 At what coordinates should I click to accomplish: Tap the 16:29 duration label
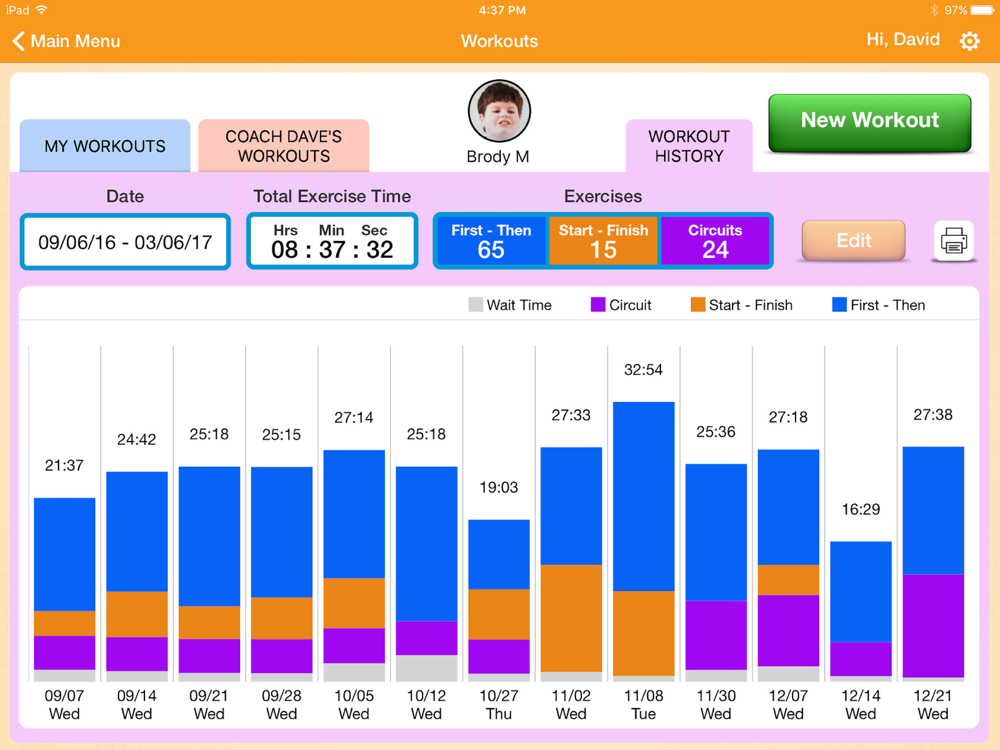coord(860,509)
